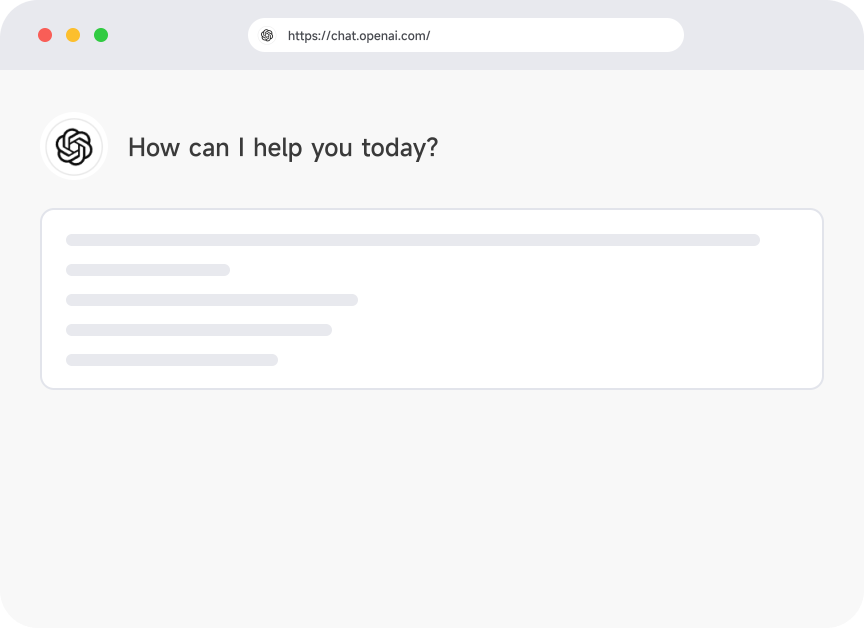Close the window with red button

click(45, 35)
